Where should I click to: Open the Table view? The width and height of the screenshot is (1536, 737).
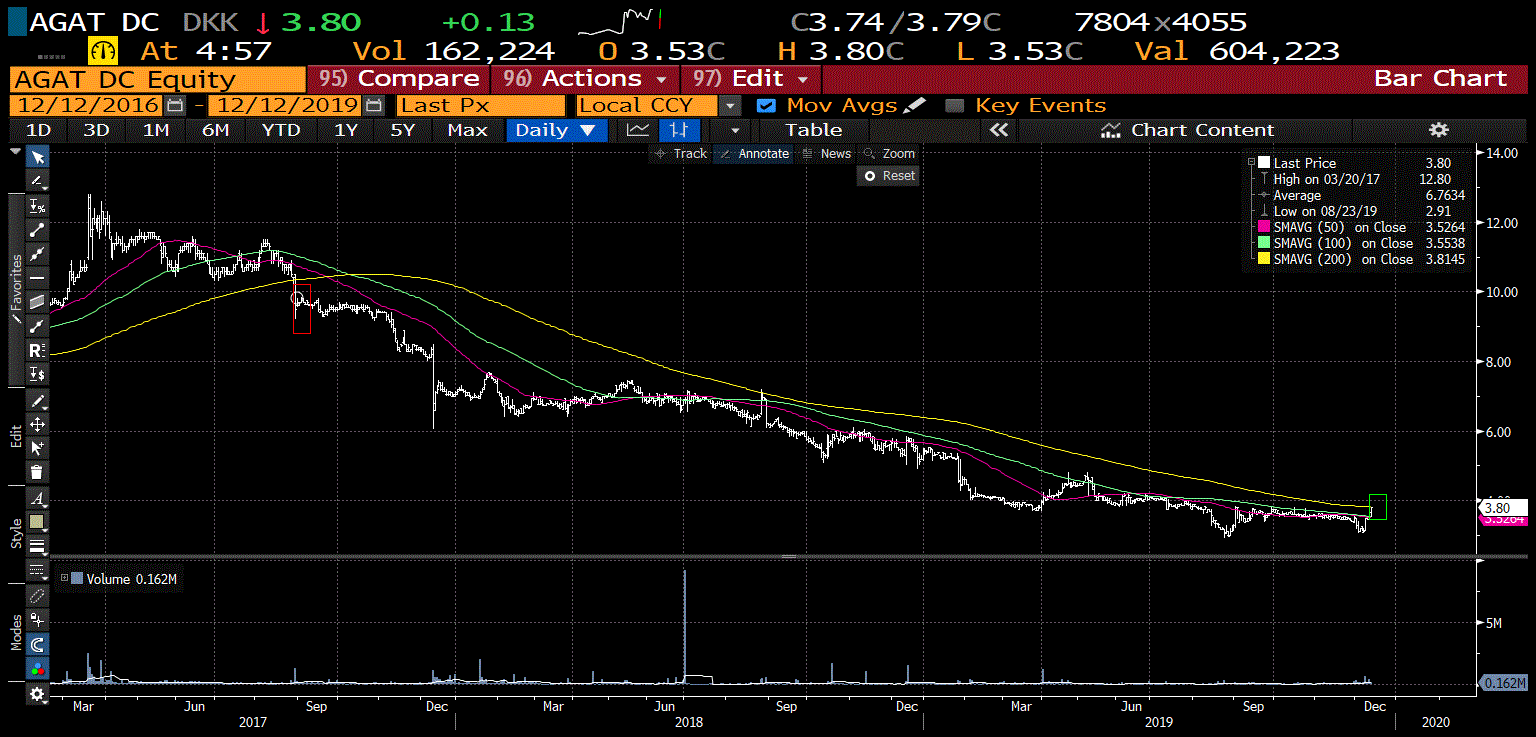pyautogui.click(x=813, y=130)
